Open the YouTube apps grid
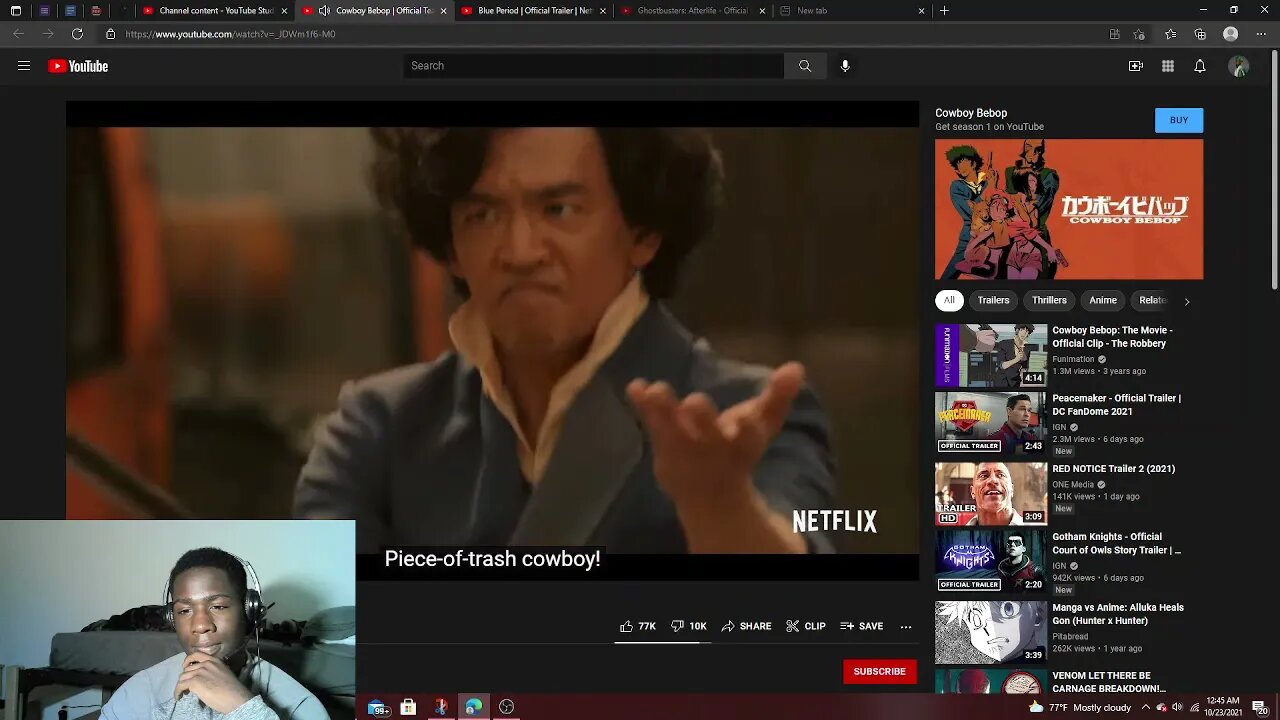The height and width of the screenshot is (720, 1280). [1168, 66]
